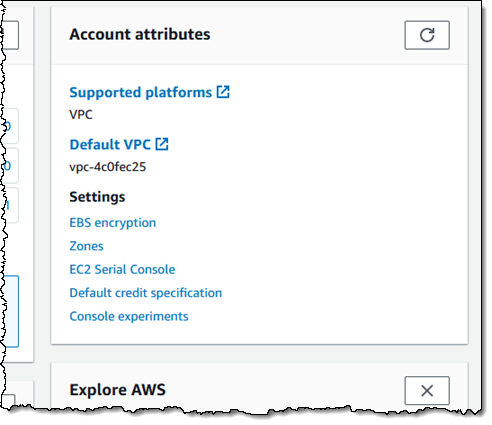The width and height of the screenshot is (492, 425).
Task: Click the first partially visible resource count at left
Action: click(11, 126)
